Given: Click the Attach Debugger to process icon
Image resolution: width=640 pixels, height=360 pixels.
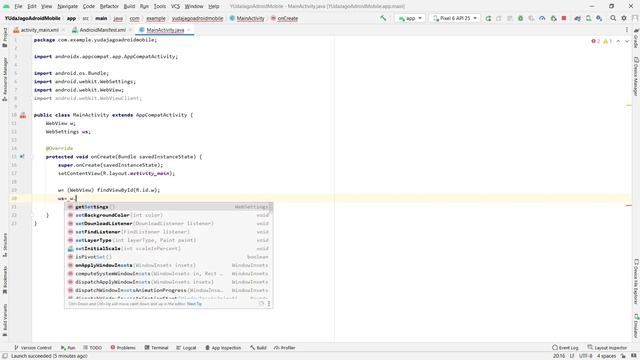Looking at the screenshot, I should point(553,18).
